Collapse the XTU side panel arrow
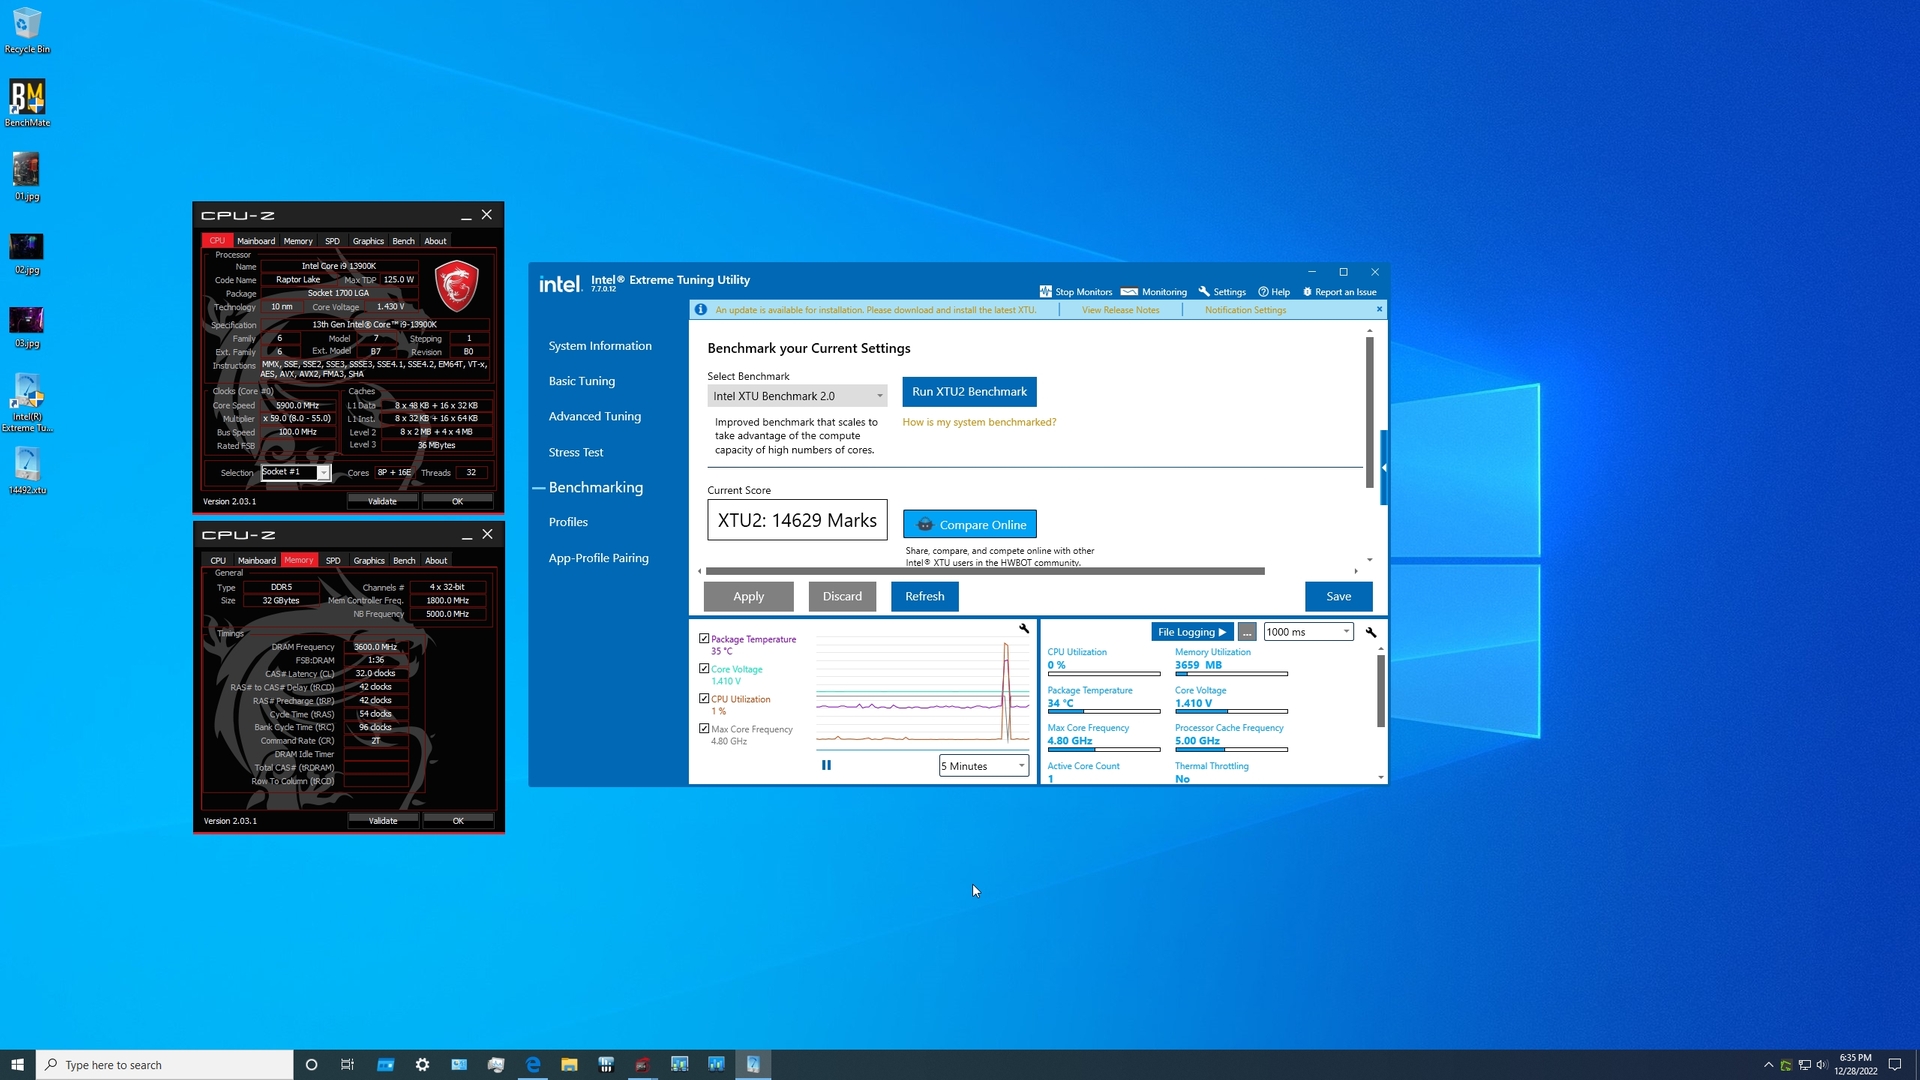The width and height of the screenshot is (1920, 1080). (x=1384, y=468)
